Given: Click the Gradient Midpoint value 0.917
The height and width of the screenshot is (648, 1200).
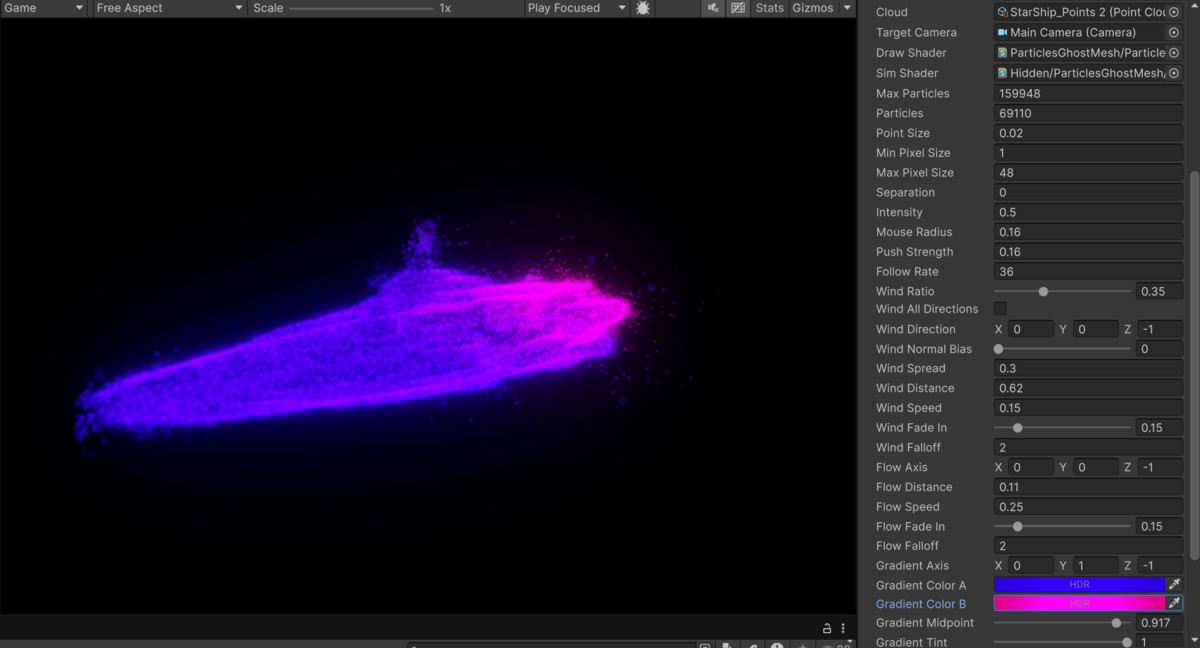Looking at the screenshot, I should click(x=1160, y=623).
